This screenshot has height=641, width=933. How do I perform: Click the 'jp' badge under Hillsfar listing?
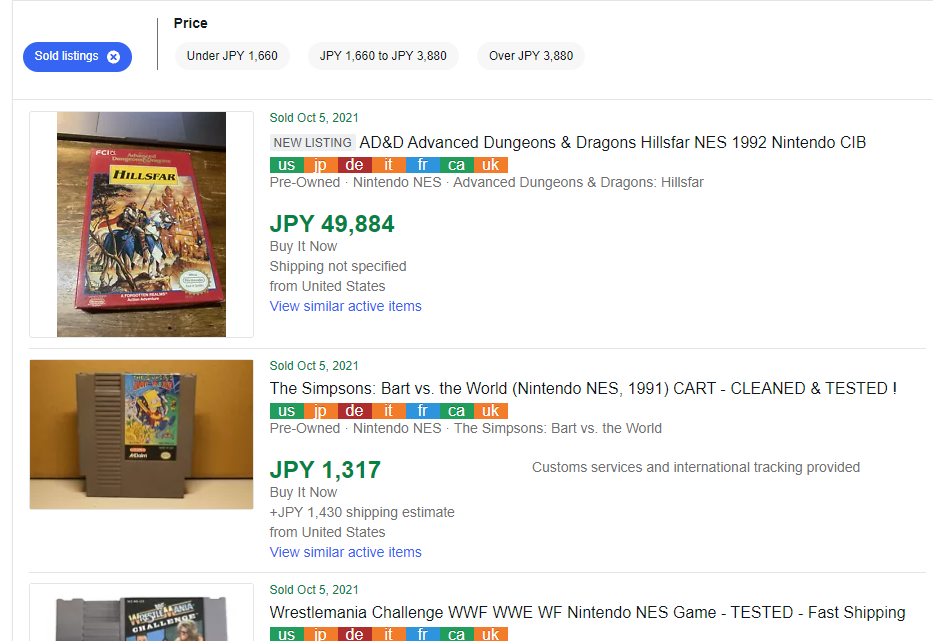(320, 165)
